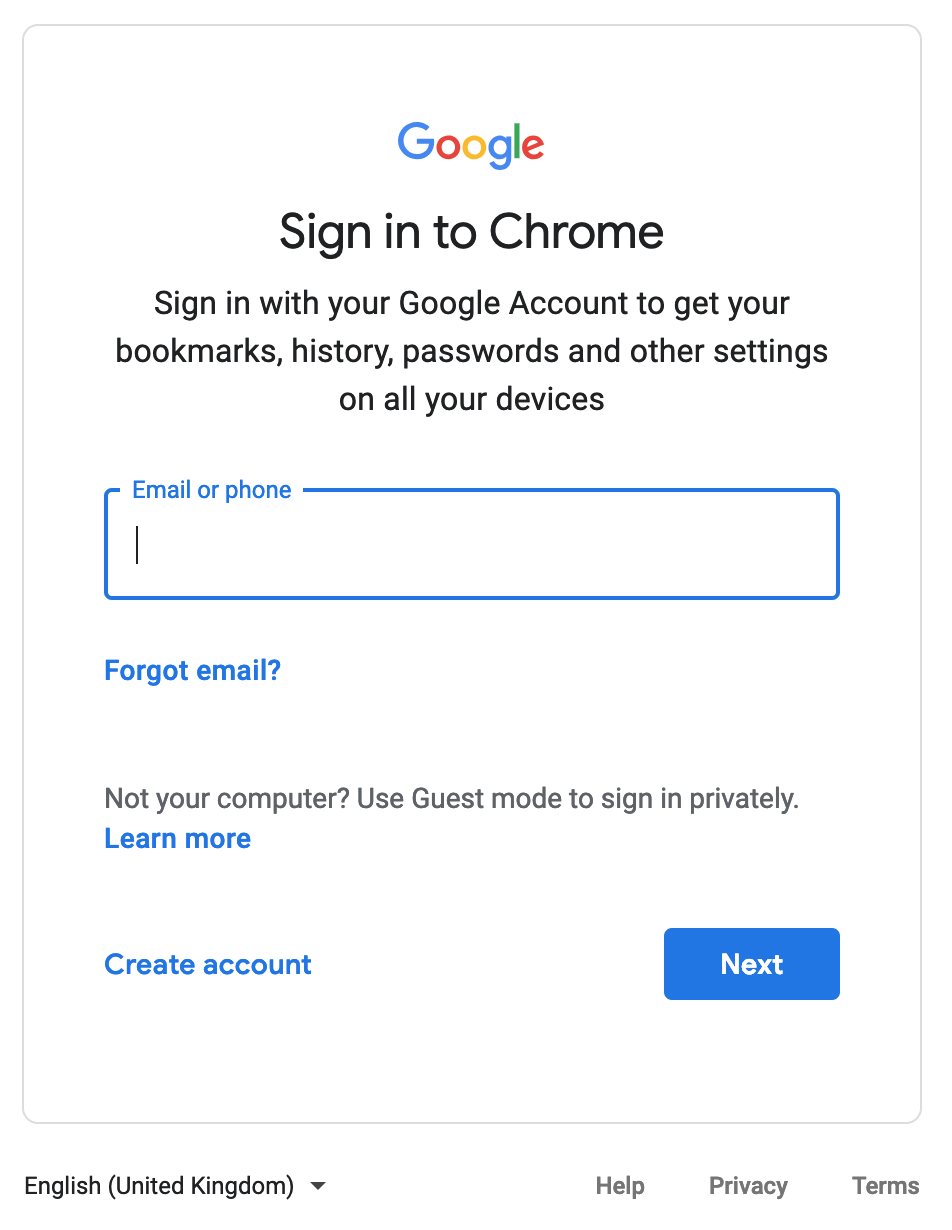Open the Learn more link
This screenshot has height=1230, width=952.
(178, 838)
